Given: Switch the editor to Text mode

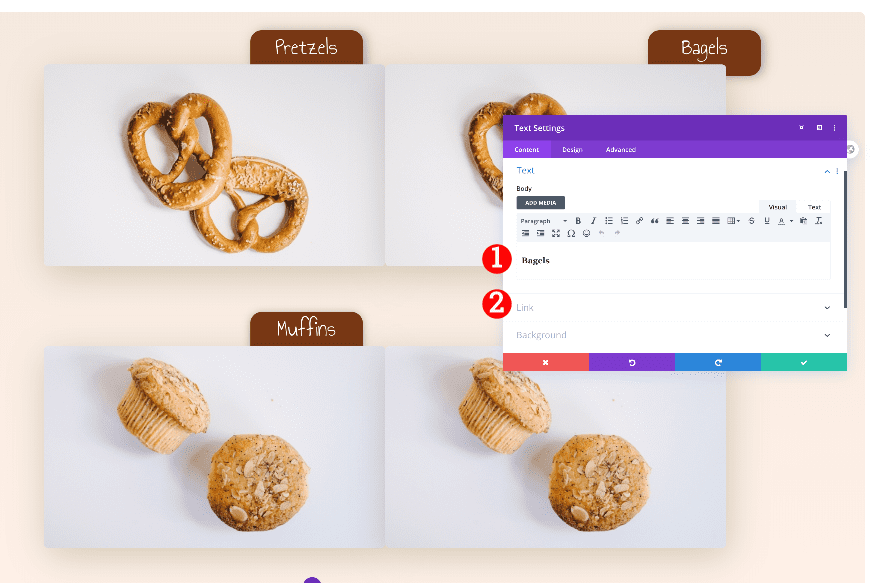Looking at the screenshot, I should pyautogui.click(x=814, y=207).
